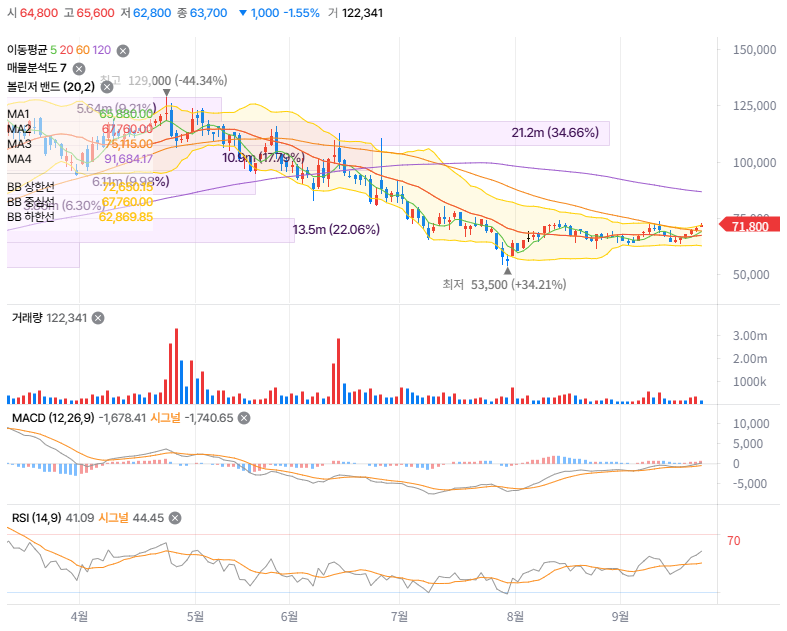Close the 거래량 volume panel
Screen dimensions: 787x631
click(x=98, y=318)
